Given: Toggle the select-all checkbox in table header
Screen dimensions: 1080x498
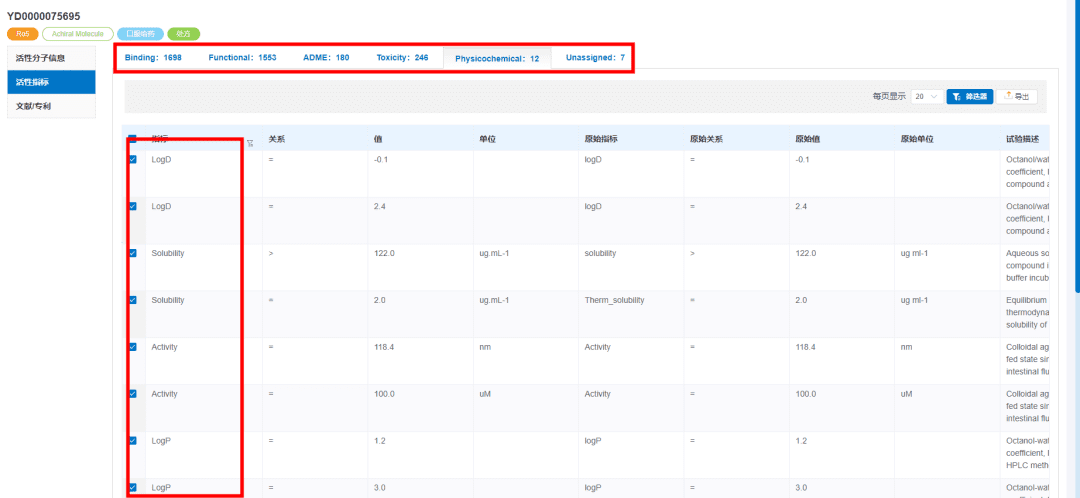Looking at the screenshot, I should pyautogui.click(x=133, y=138).
